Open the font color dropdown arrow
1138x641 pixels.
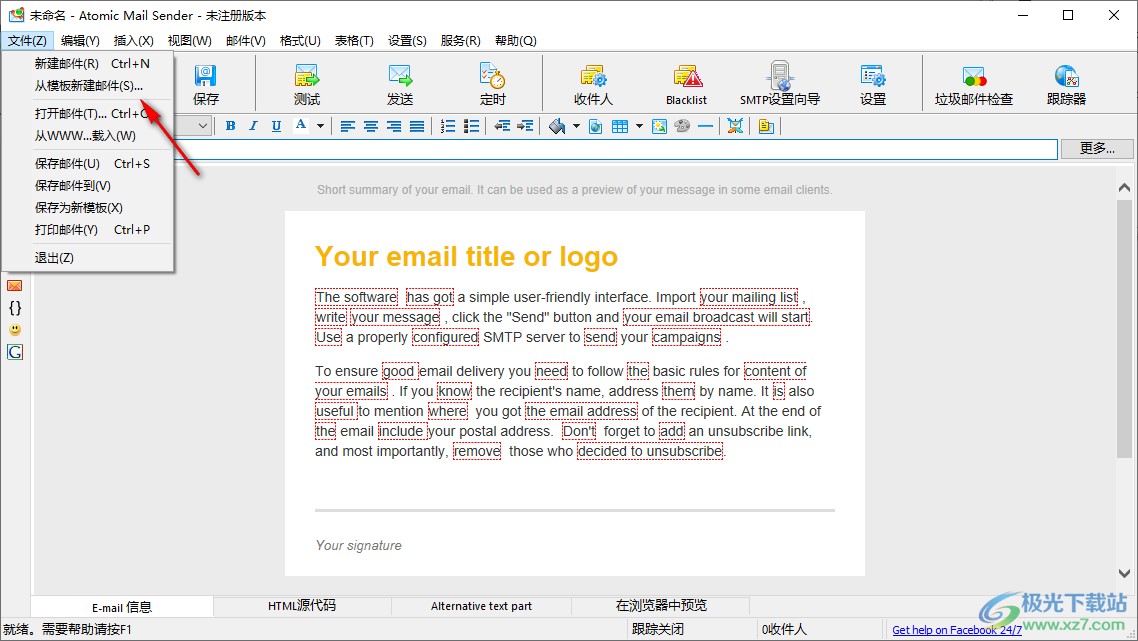(x=320, y=126)
